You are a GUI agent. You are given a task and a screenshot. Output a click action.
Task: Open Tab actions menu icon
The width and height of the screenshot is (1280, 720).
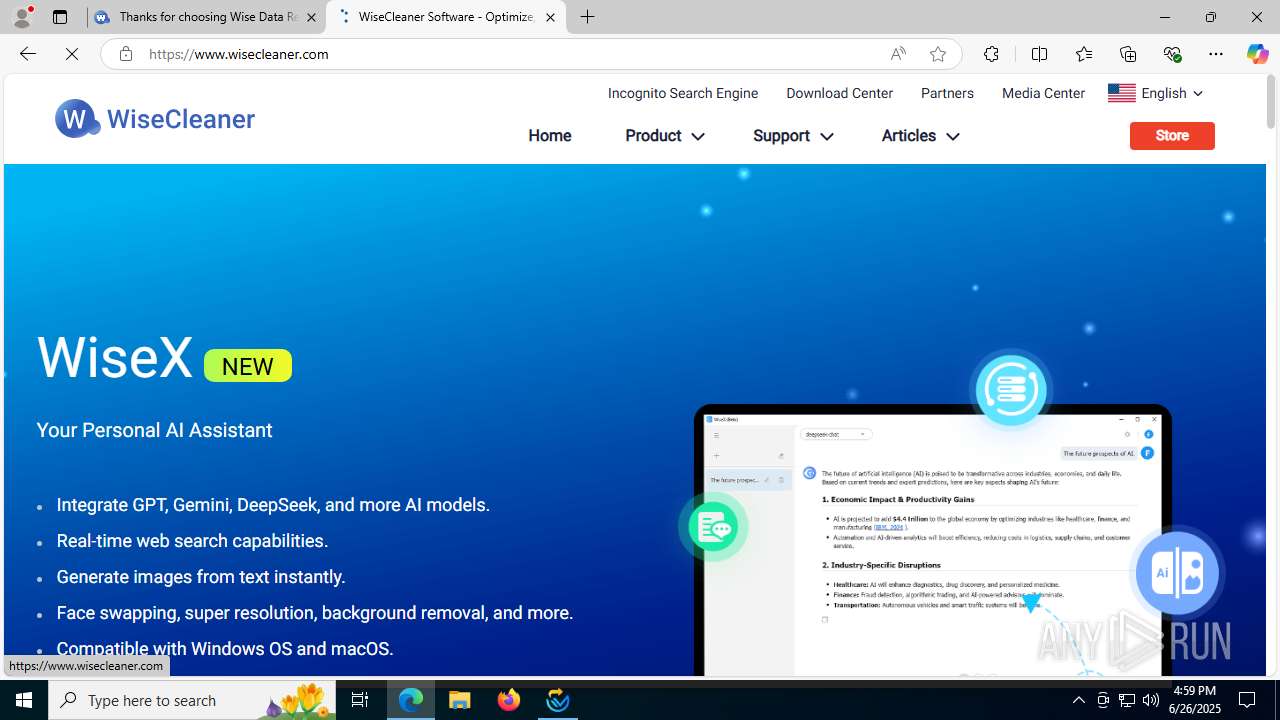pyautogui.click(x=60, y=17)
